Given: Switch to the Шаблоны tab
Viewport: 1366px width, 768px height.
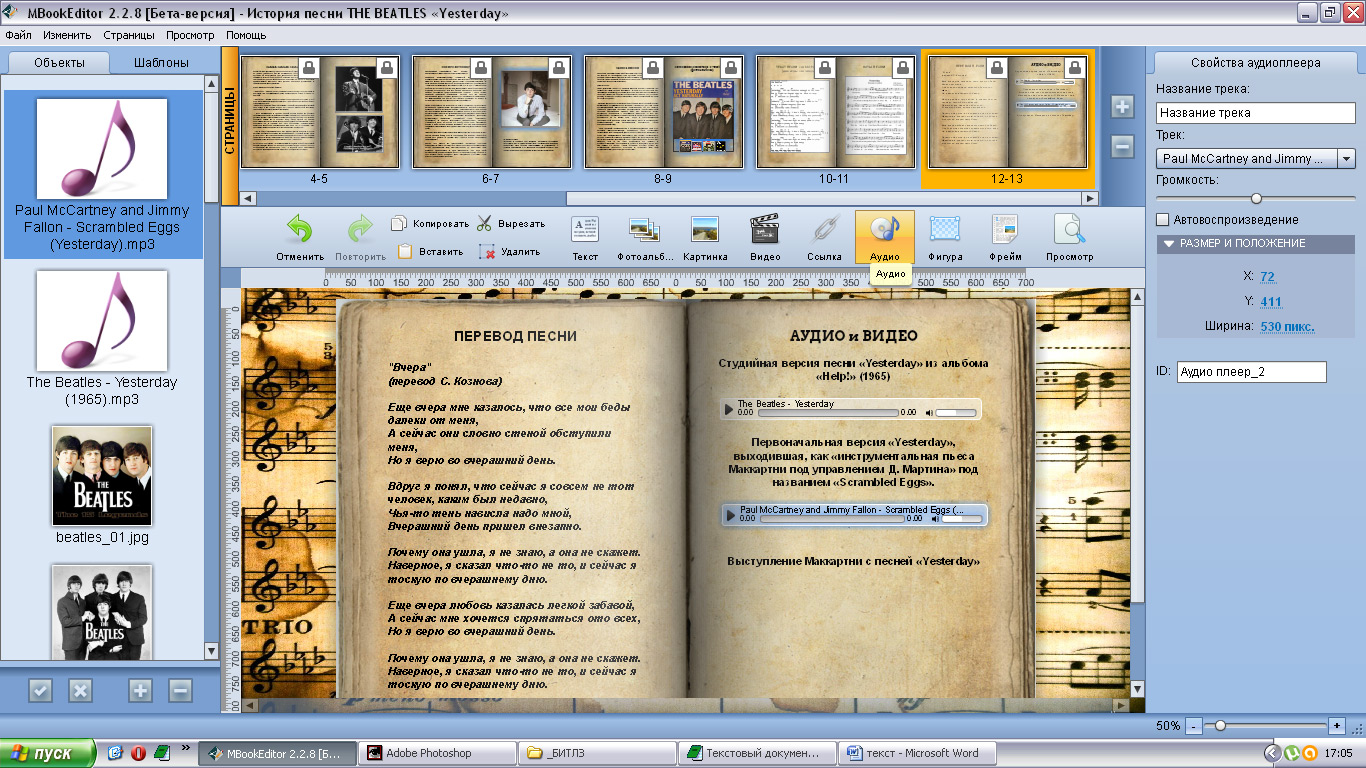Looking at the screenshot, I should point(162,63).
